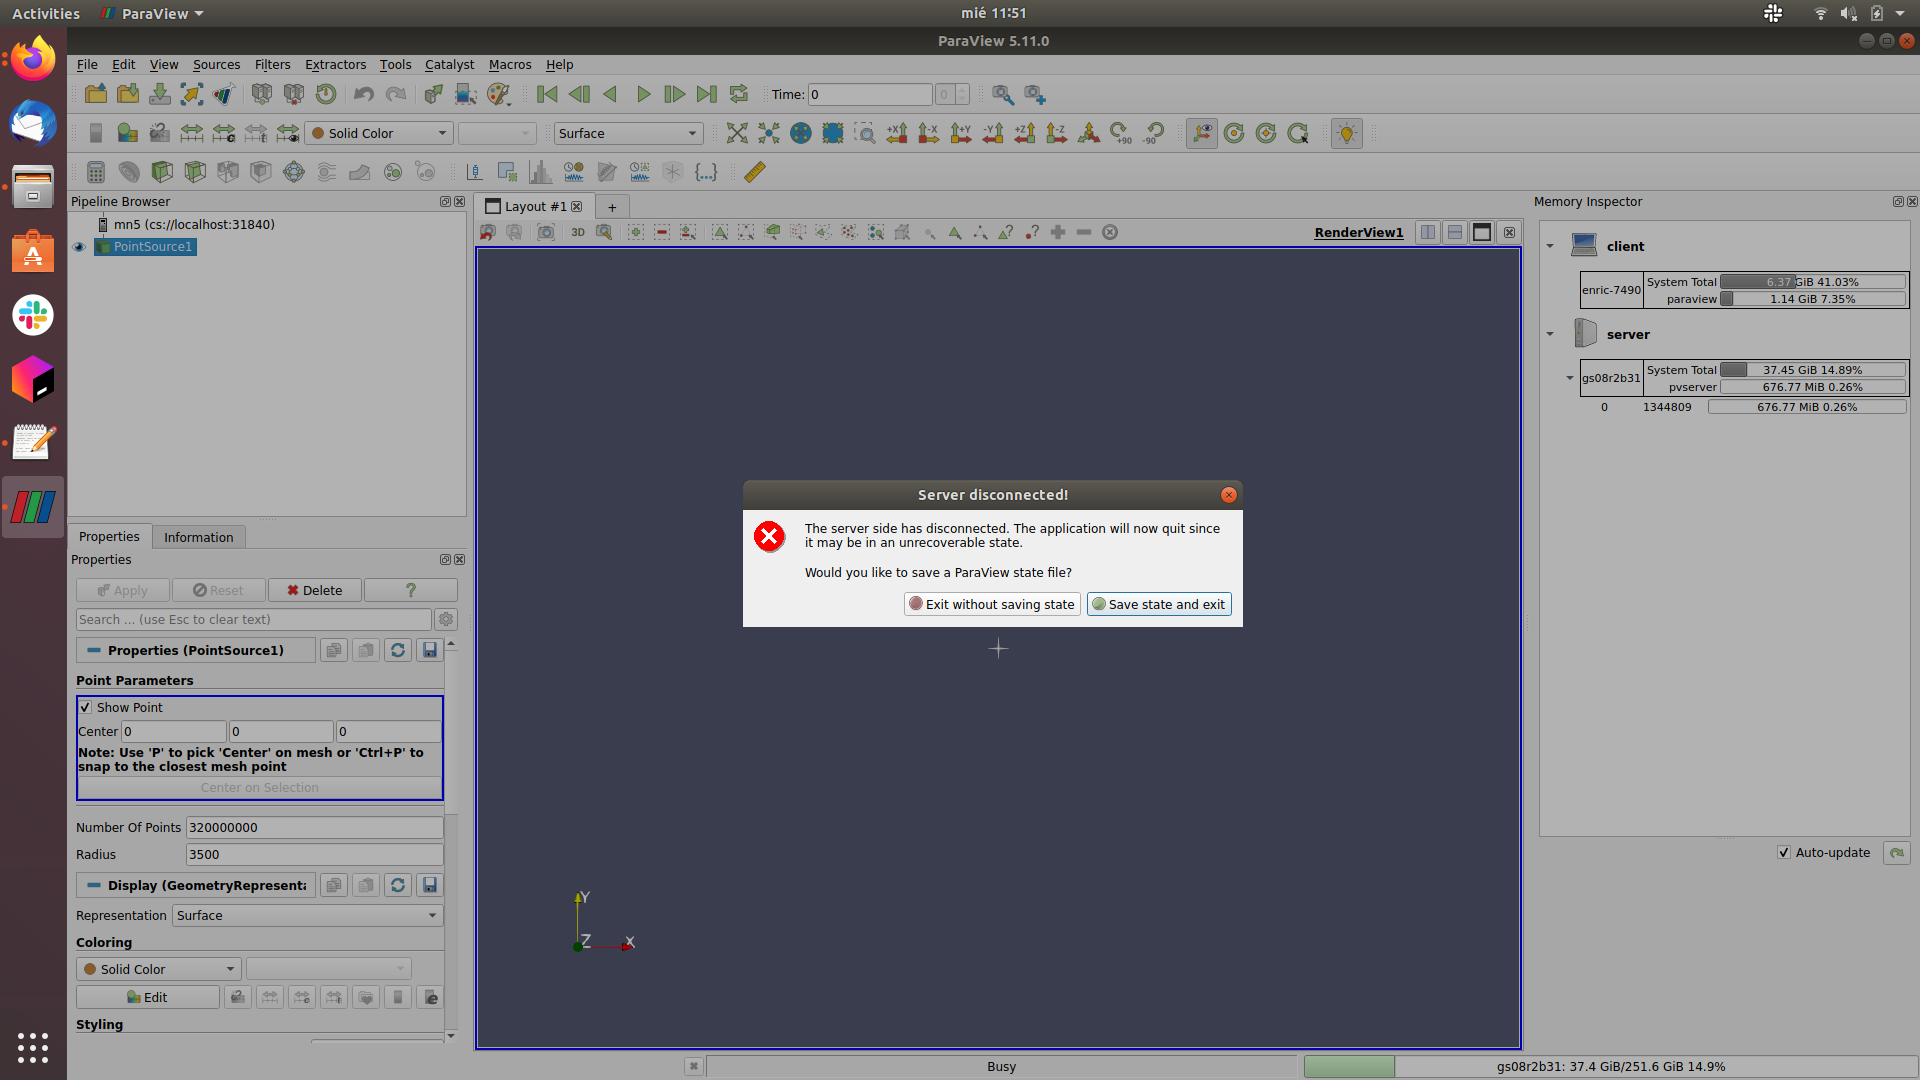
Task: Click the status bar memory progress bar
Action: click(1611, 1066)
